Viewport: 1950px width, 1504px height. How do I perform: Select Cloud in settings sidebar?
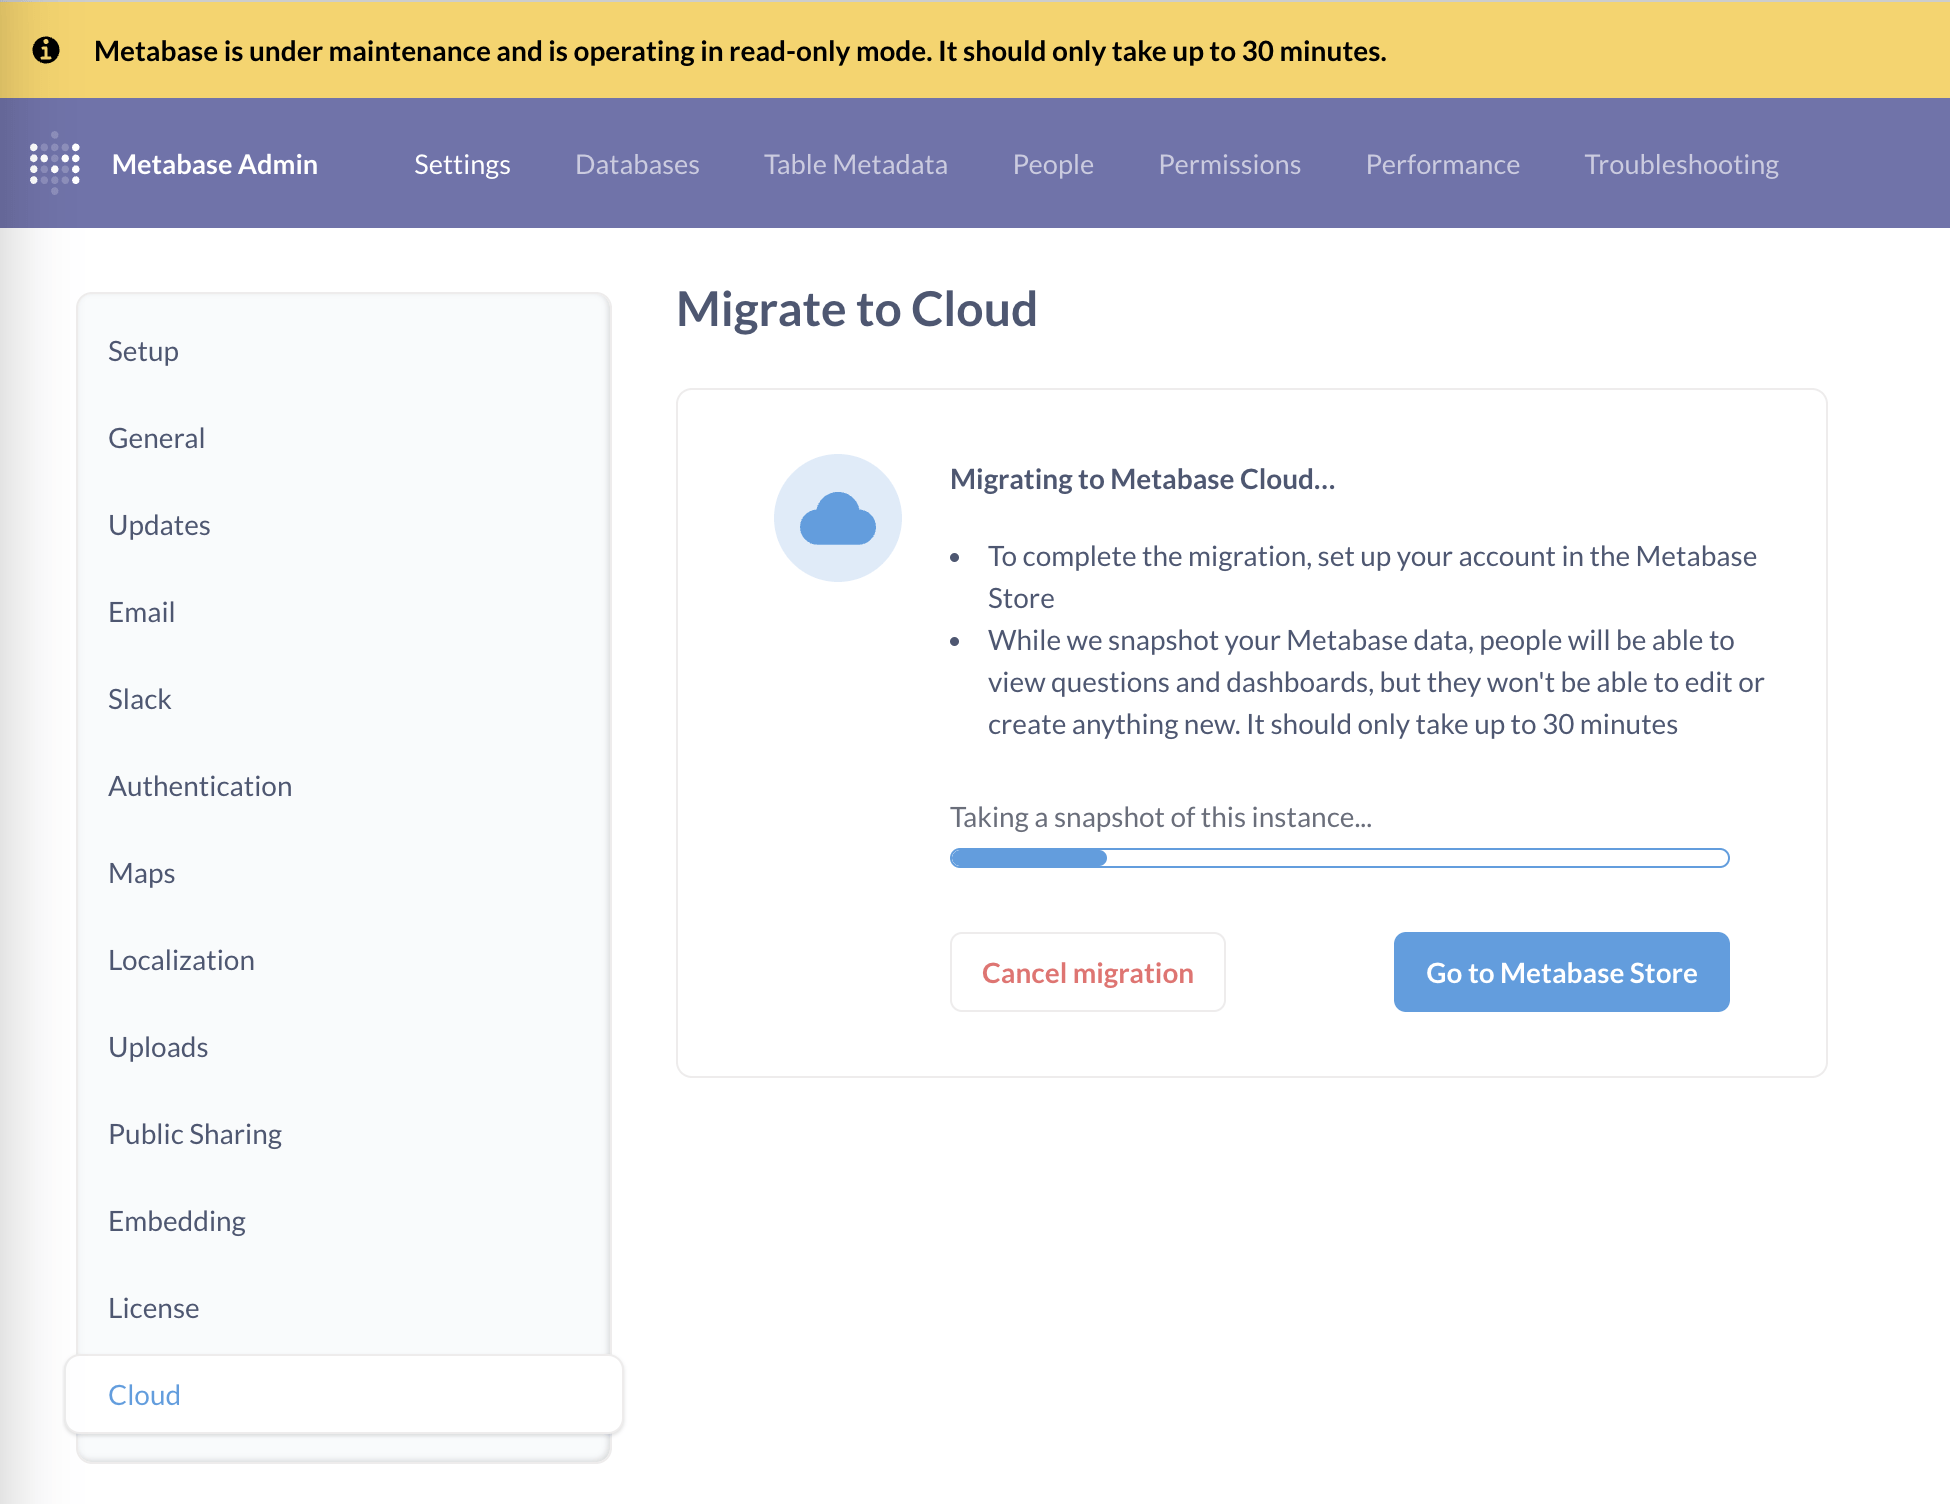(145, 1395)
